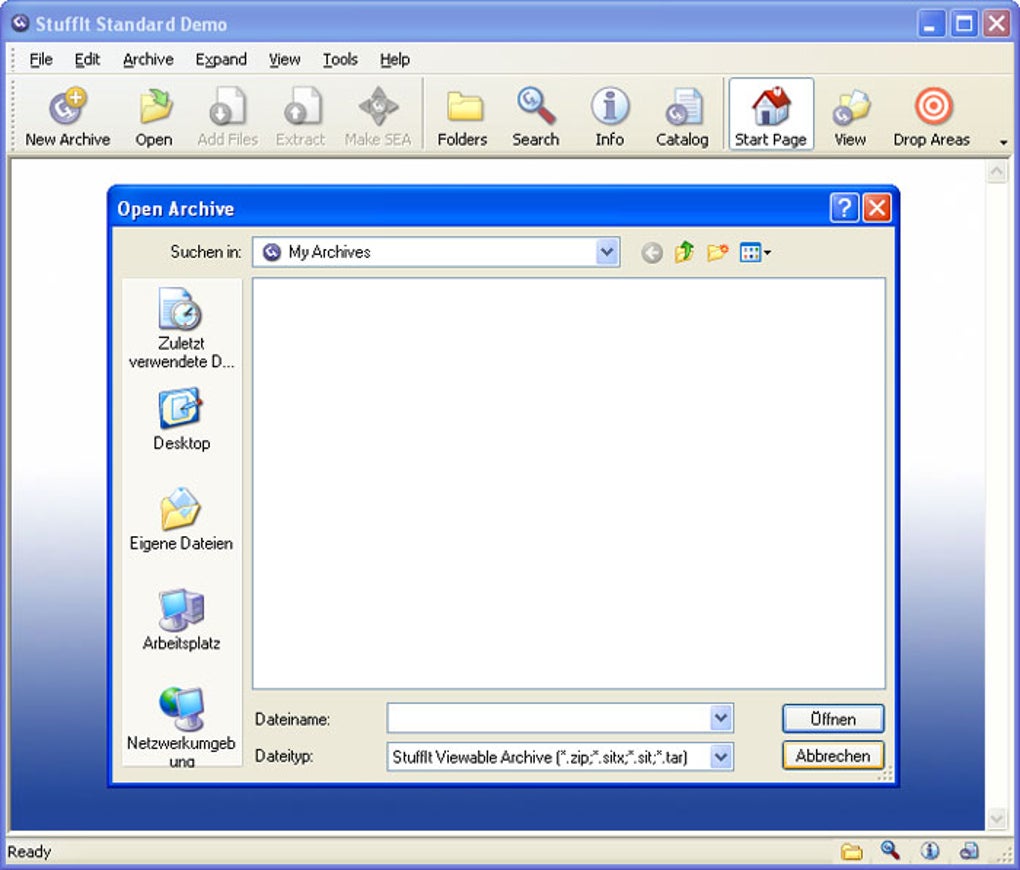Expand the 'Suchen in' My Archives dropdown

tap(607, 252)
